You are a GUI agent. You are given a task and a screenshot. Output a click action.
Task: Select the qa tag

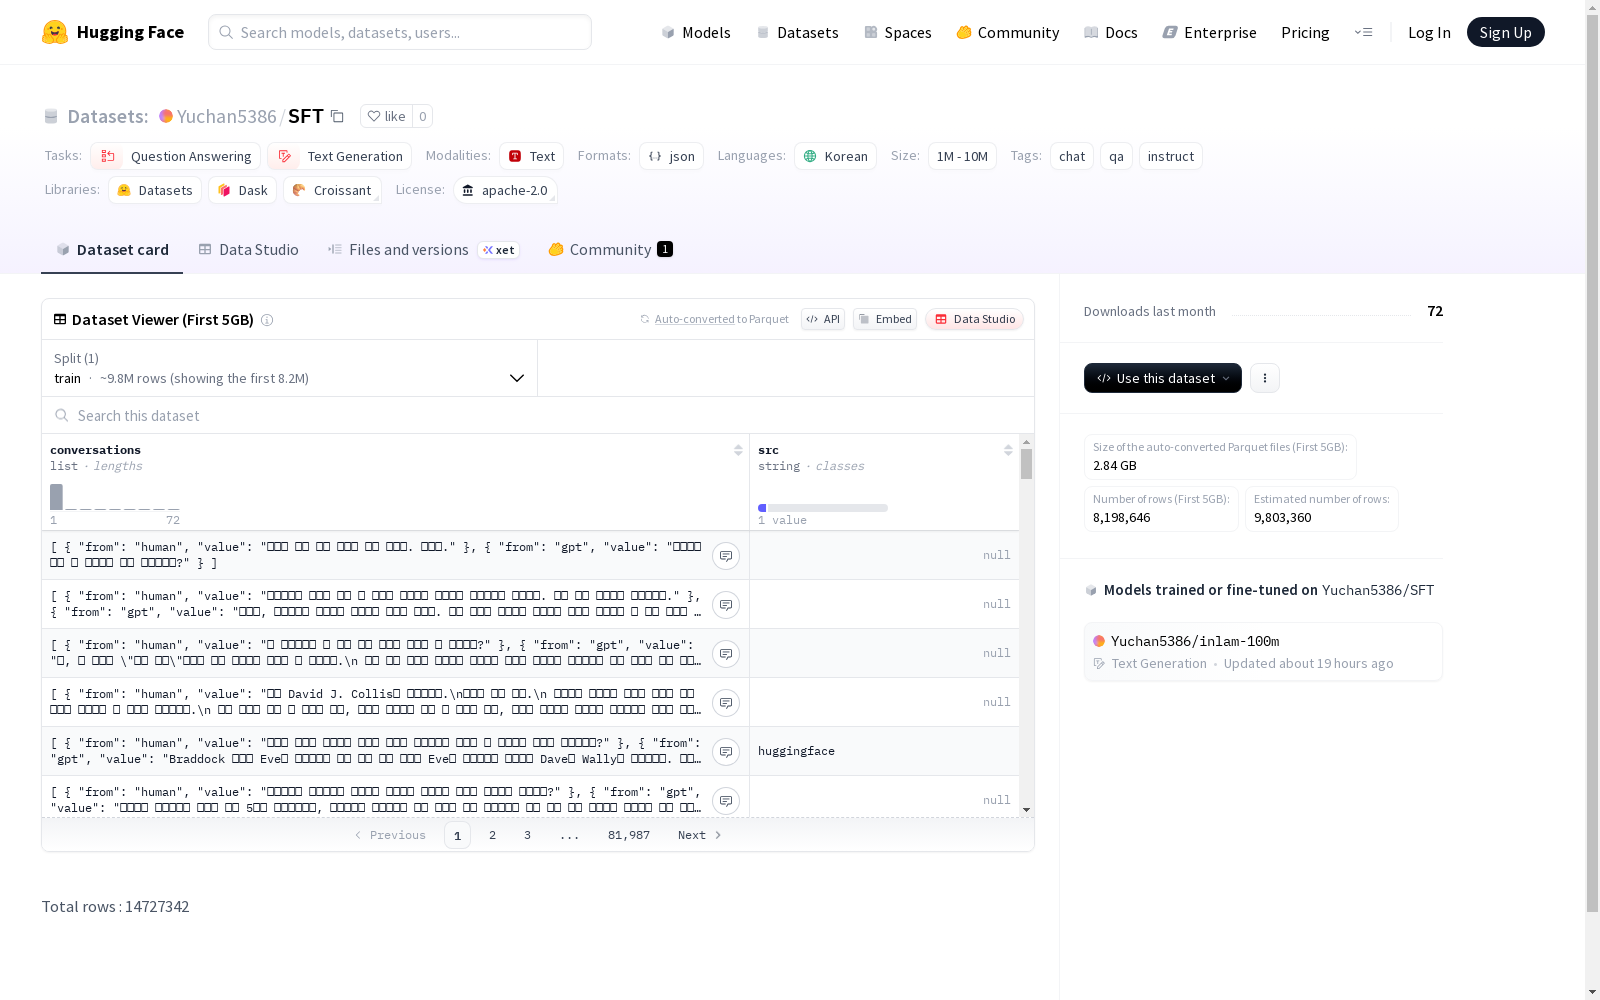click(x=1116, y=156)
